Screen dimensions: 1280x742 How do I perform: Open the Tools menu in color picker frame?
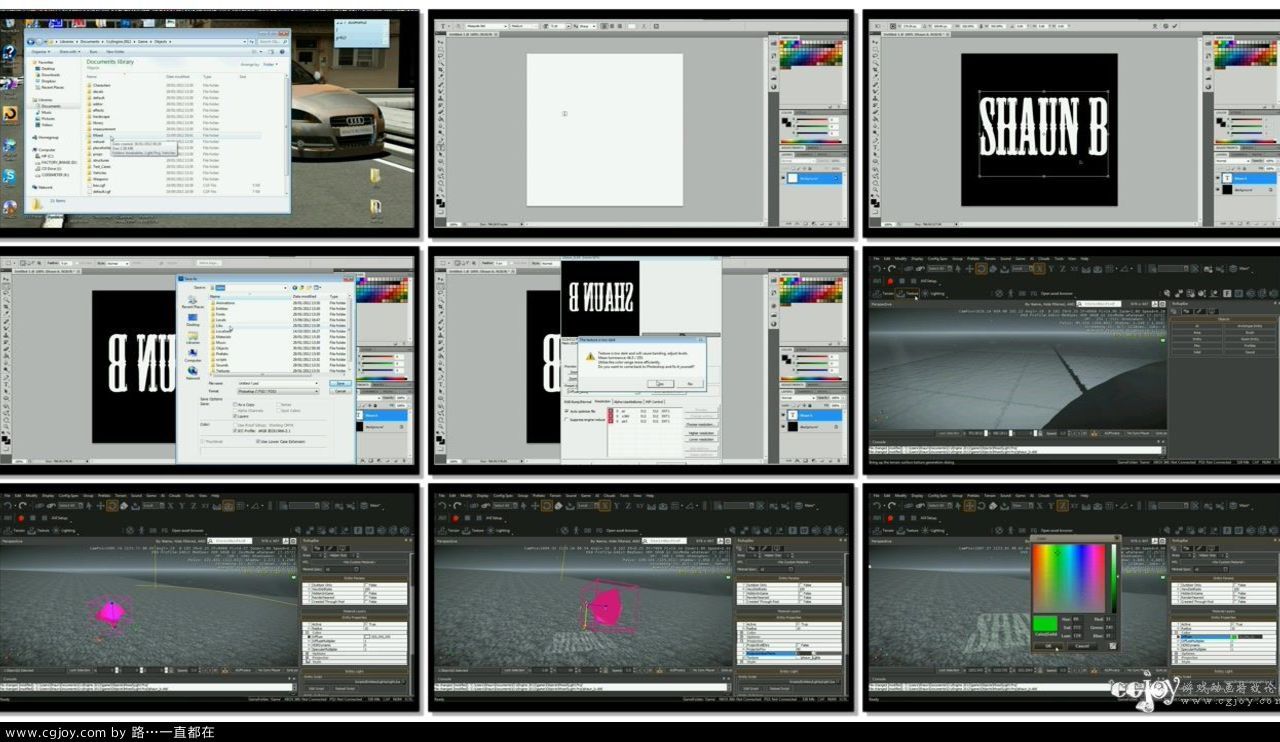pyautogui.click(x=1059, y=496)
